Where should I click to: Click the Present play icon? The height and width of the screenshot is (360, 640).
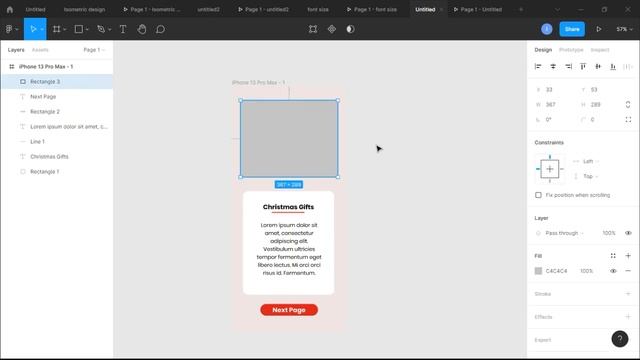tap(599, 29)
